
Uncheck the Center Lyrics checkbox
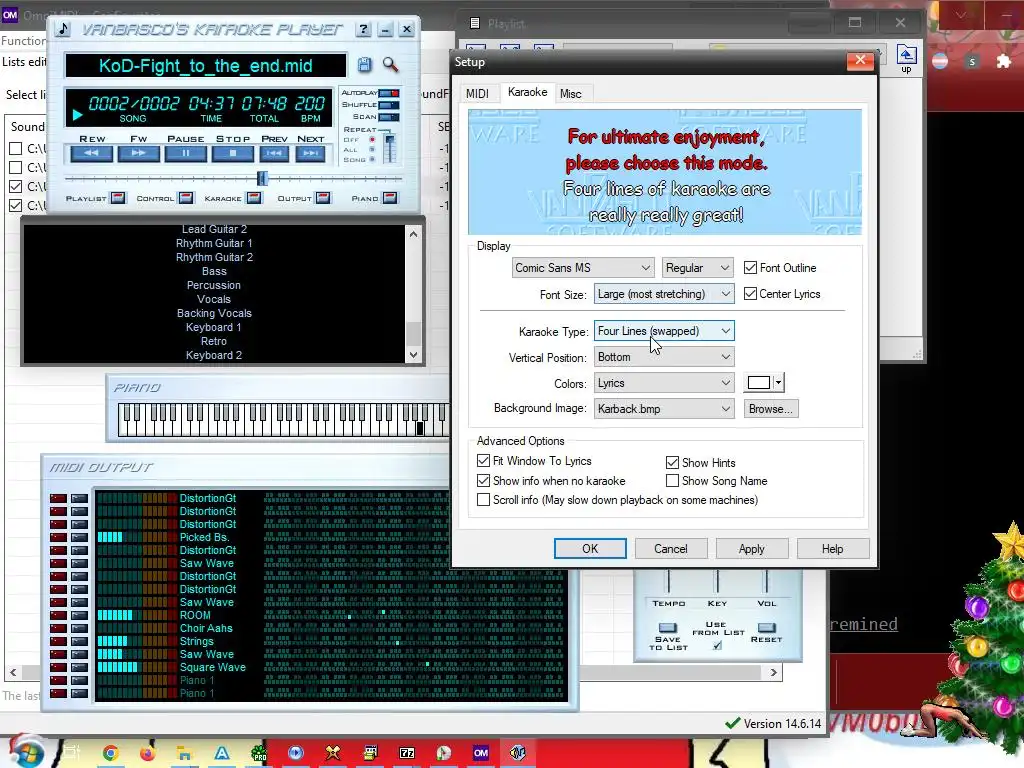click(x=750, y=294)
